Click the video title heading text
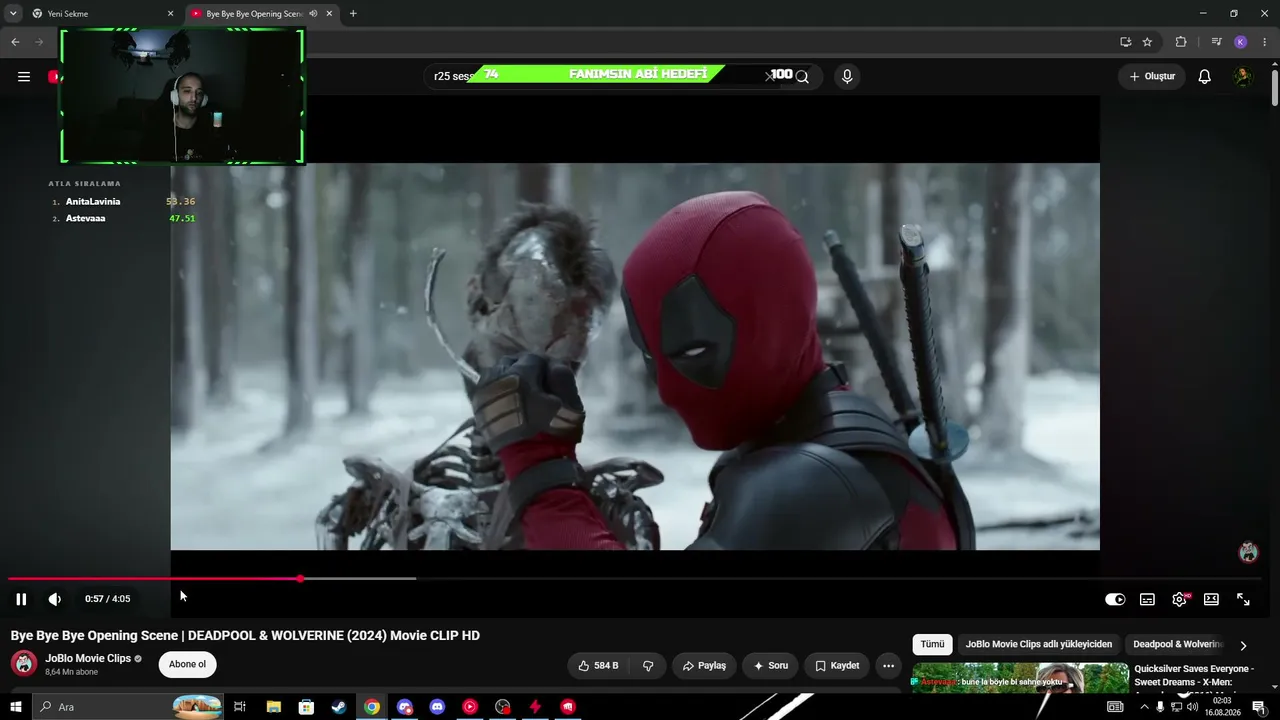The height and width of the screenshot is (720, 1280). pos(245,636)
